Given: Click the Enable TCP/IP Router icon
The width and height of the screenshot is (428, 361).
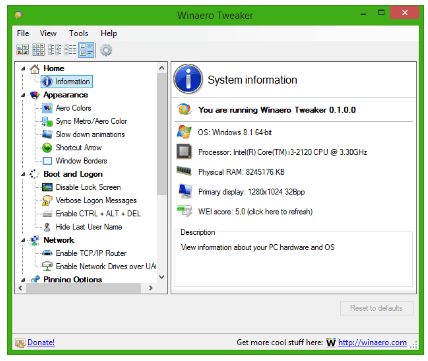Looking at the screenshot, I should (47, 253).
